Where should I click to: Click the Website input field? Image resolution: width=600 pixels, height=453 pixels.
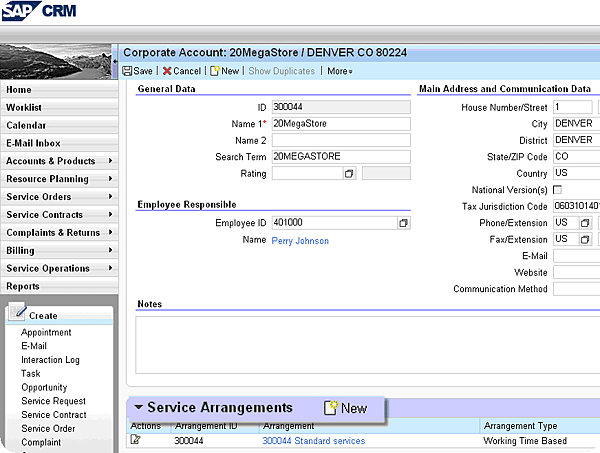577,272
